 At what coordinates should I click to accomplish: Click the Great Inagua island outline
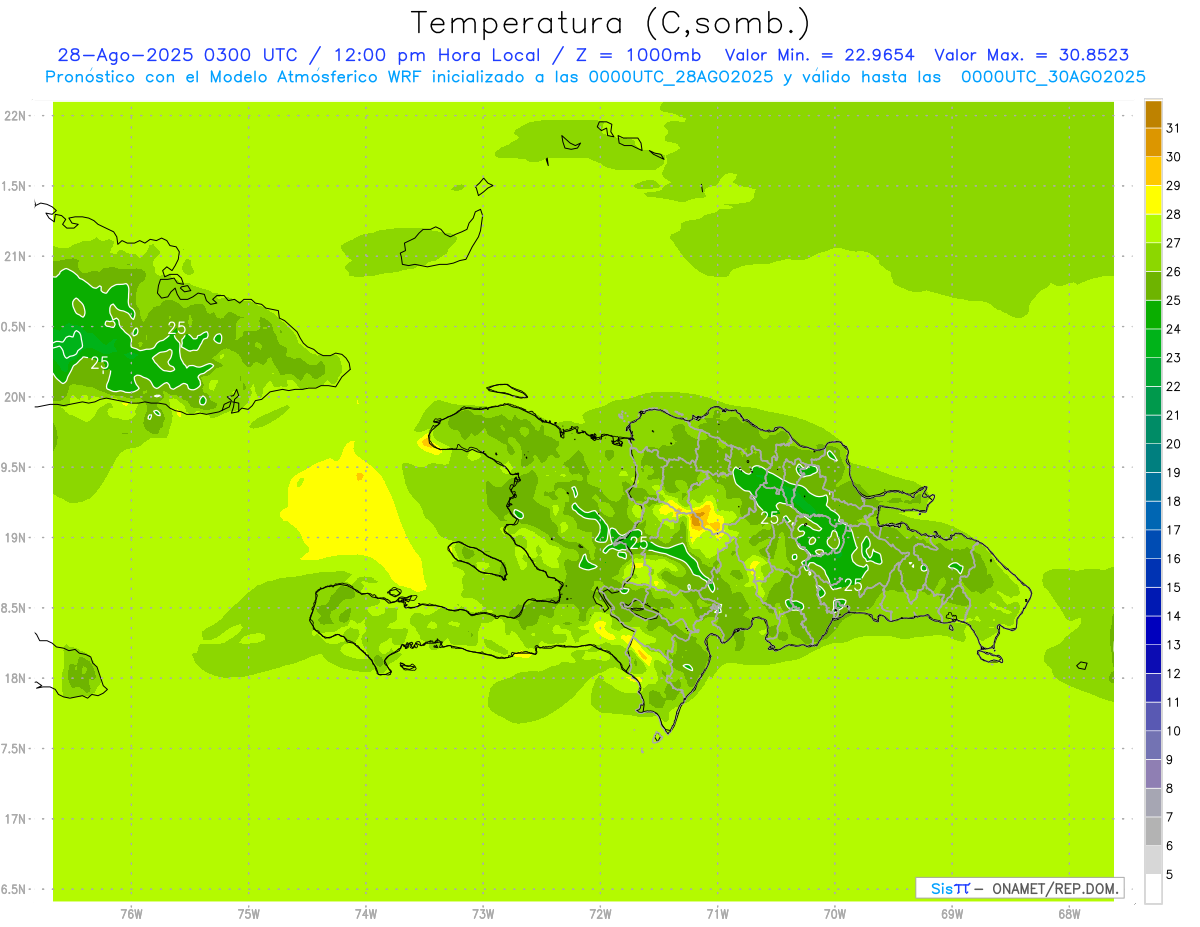pyautogui.click(x=441, y=238)
